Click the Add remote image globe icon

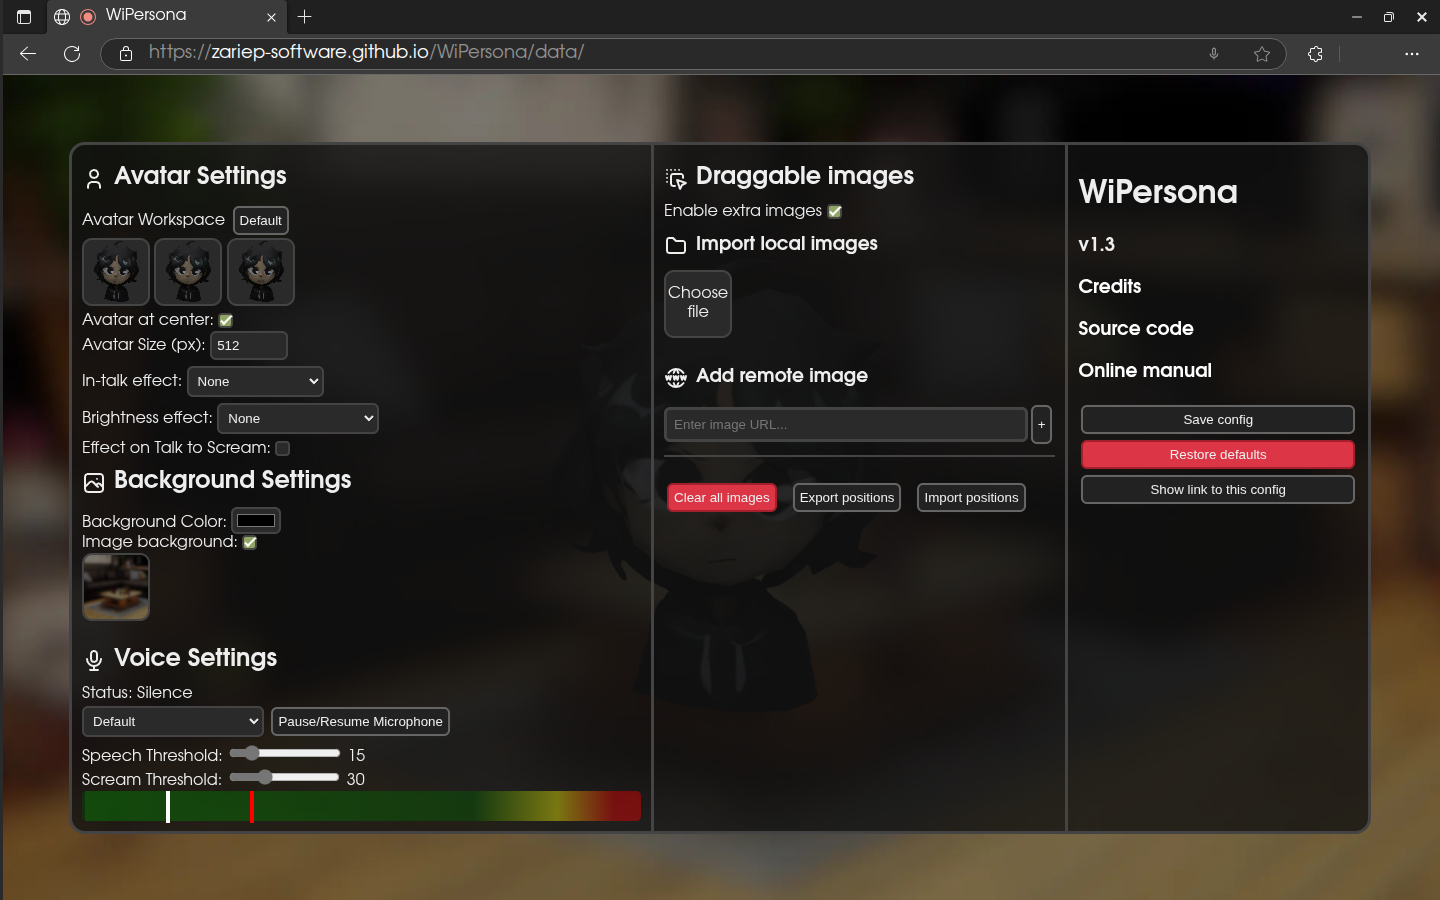(x=676, y=377)
